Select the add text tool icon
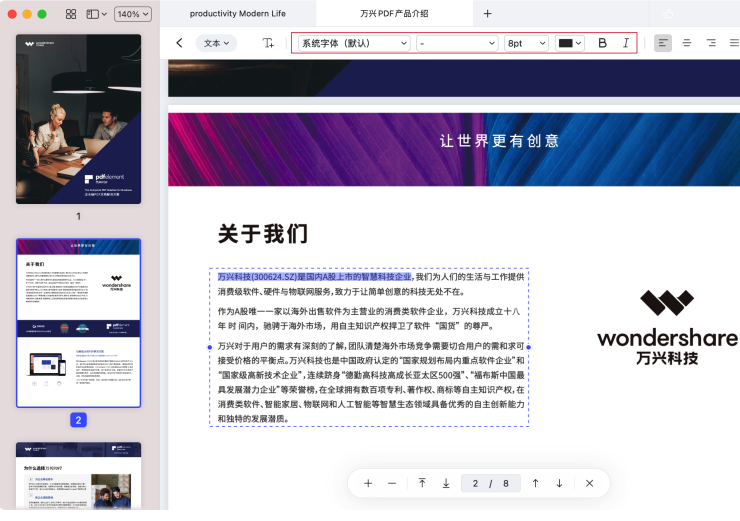The height and width of the screenshot is (521, 740). 268,43
